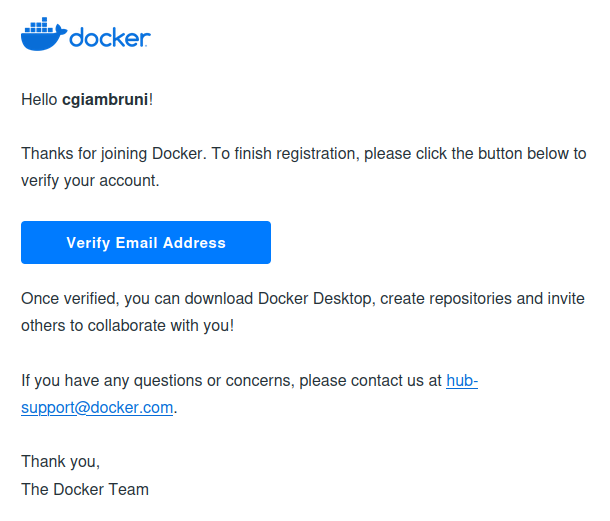Click the word Hello in the greeting
Screen dimensions: 610x521
(x=39, y=100)
